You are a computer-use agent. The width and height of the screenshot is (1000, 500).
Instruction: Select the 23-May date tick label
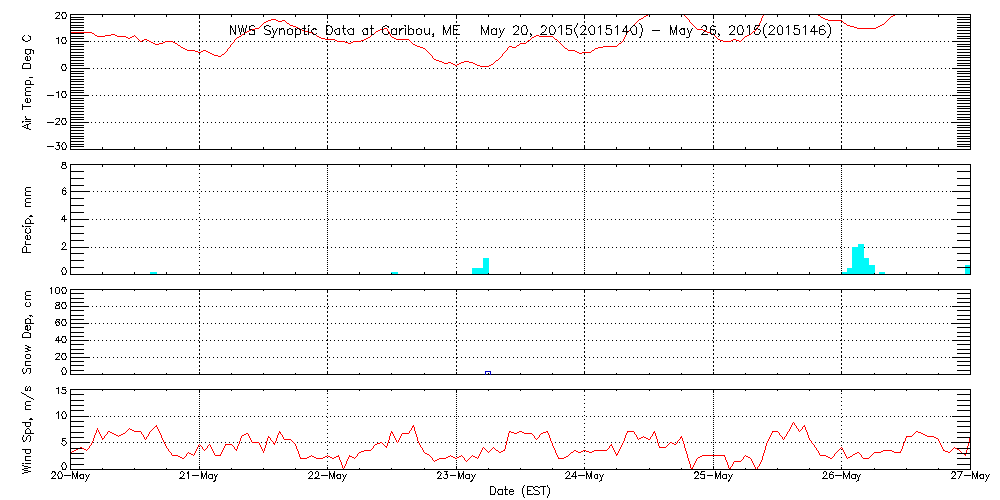click(456, 477)
